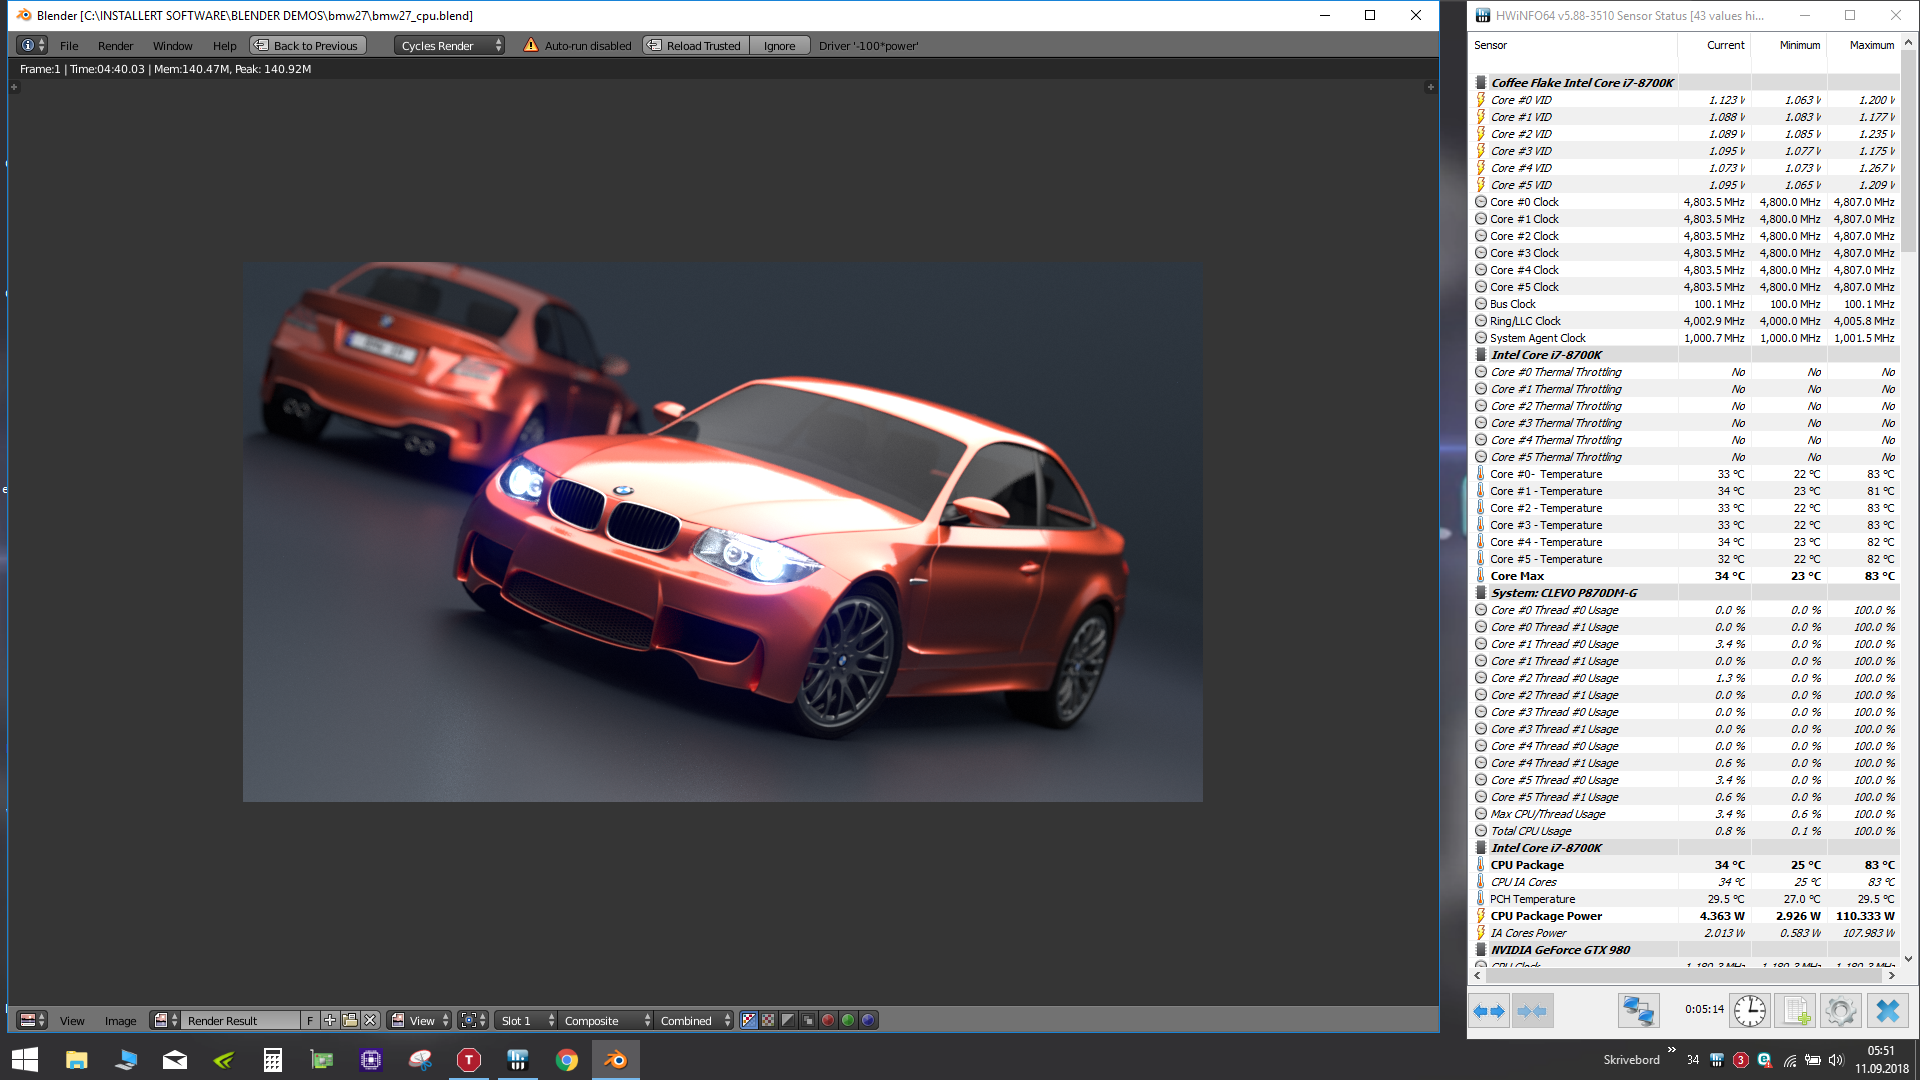Image resolution: width=1920 pixels, height=1080 pixels.
Task: Click the Render Result name field
Action: coord(240,1020)
